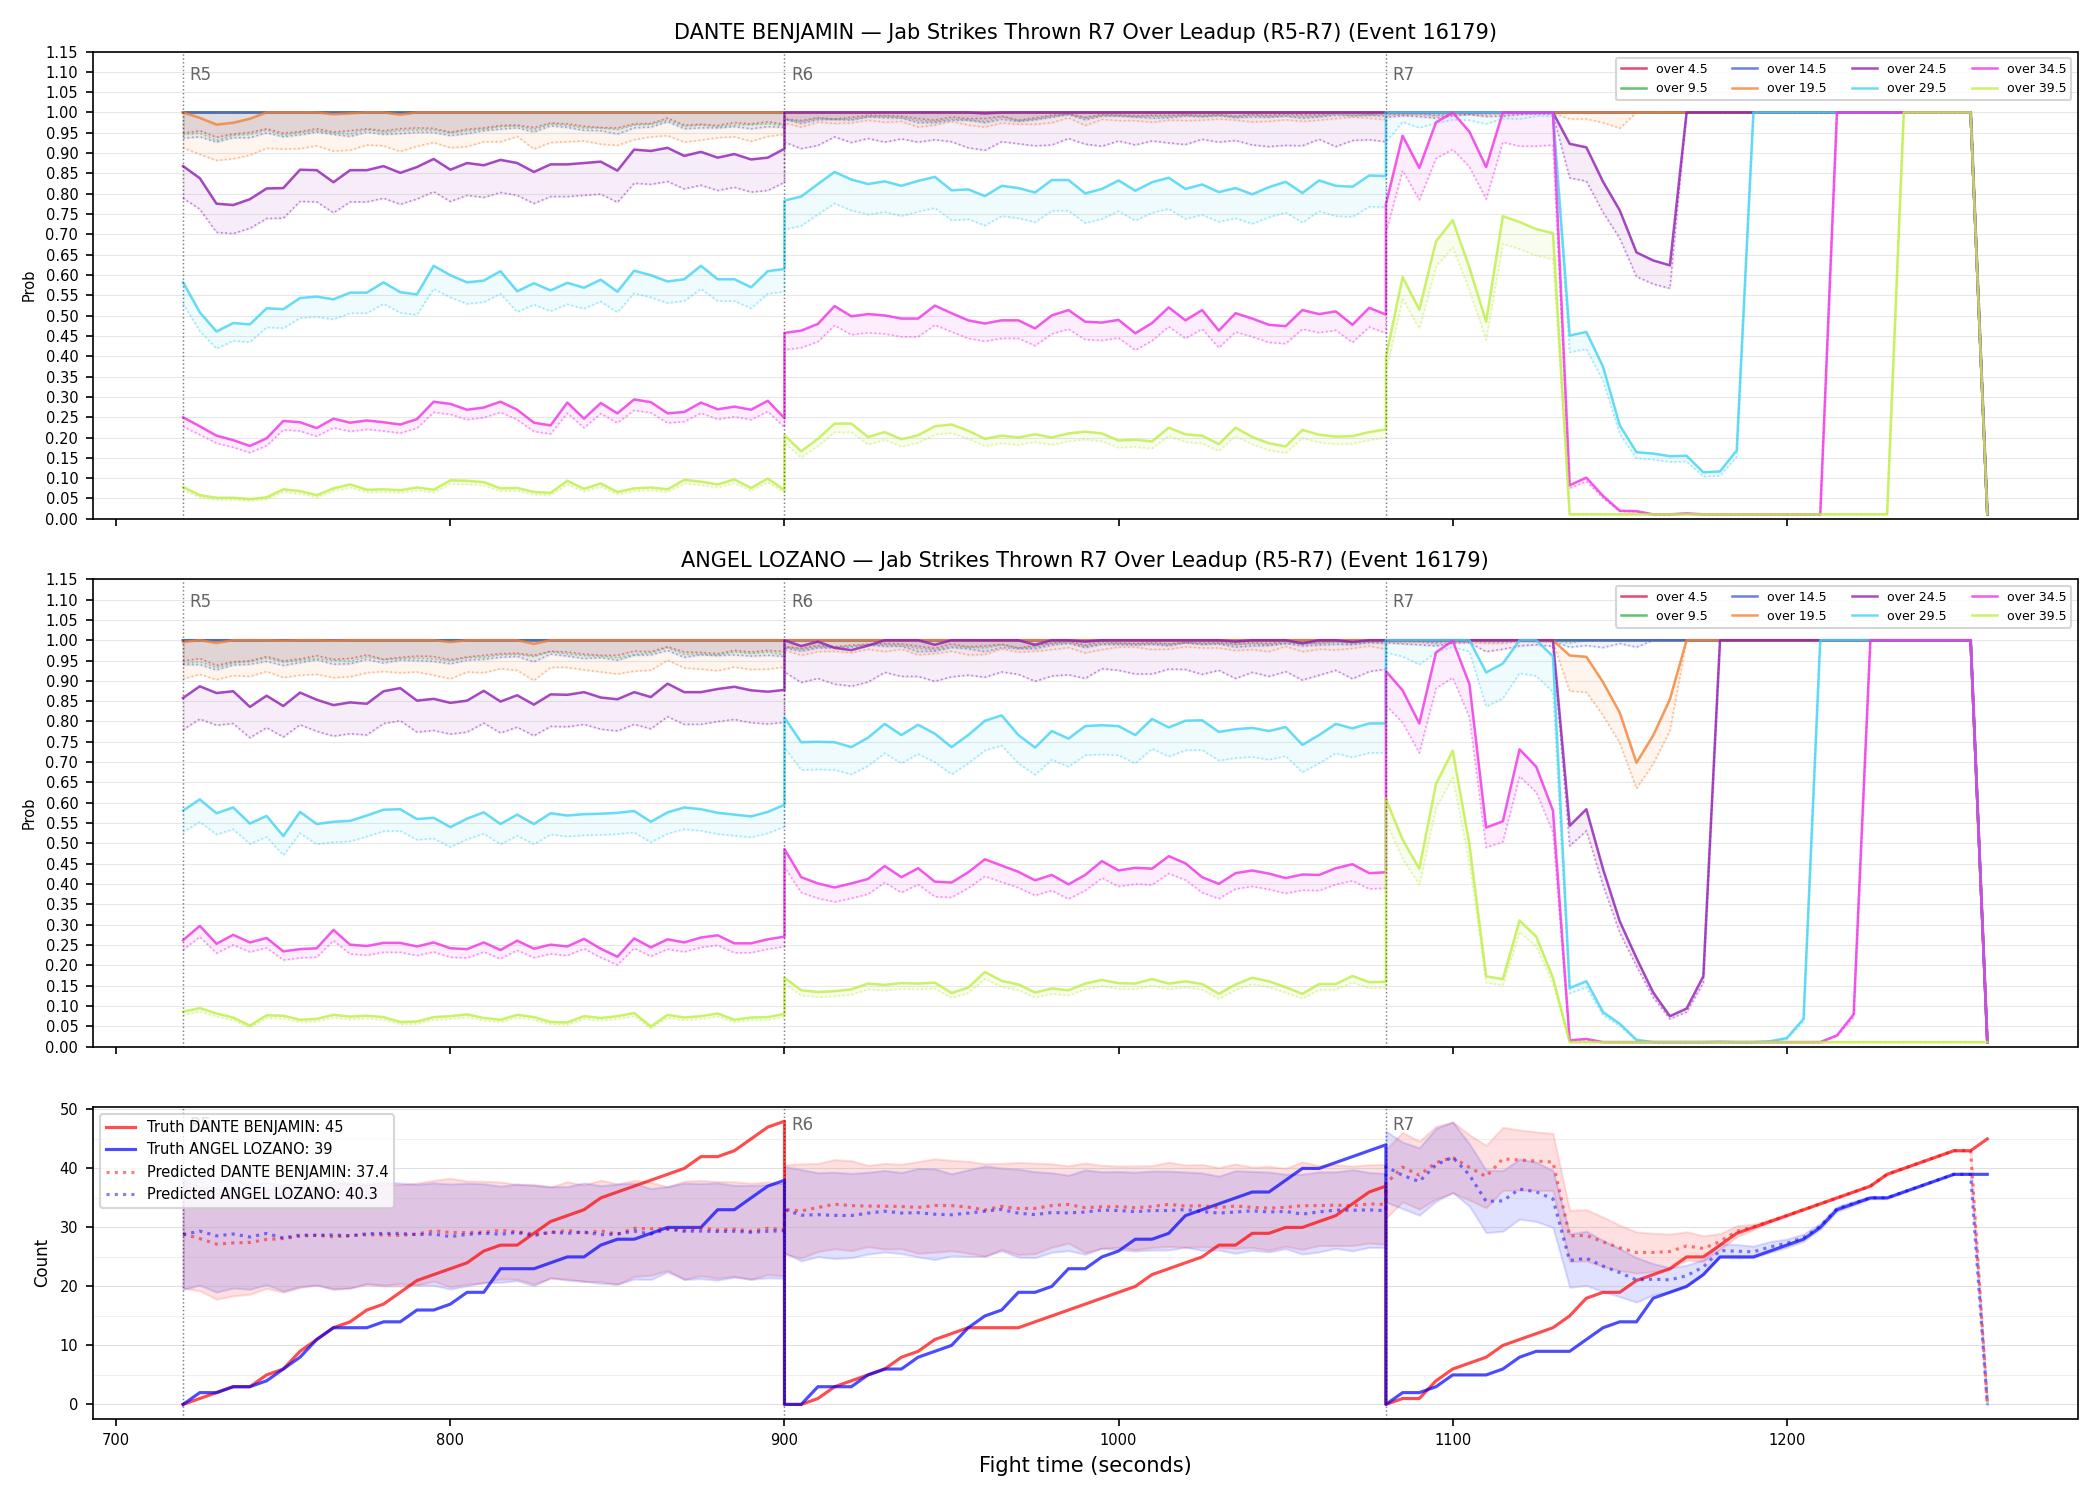Click the 1000 tick label on the x-axis
This screenshot has width=2100, height=1500.
click(x=1118, y=1439)
